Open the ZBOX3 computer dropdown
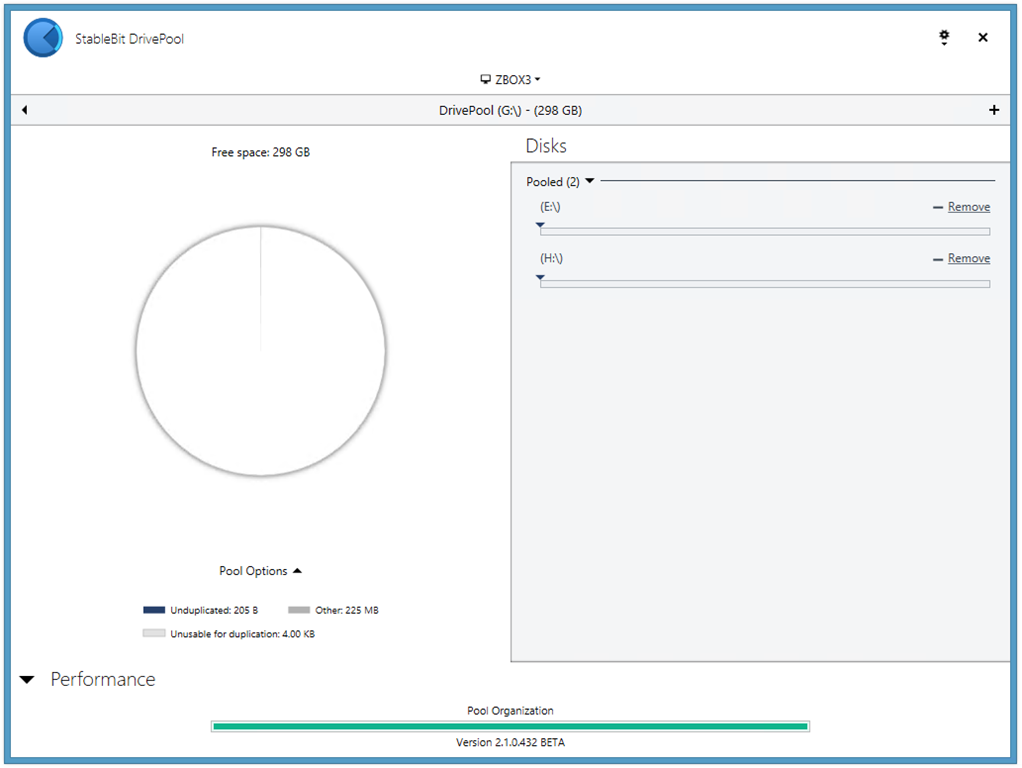This screenshot has height=768, width=1022. pos(510,80)
